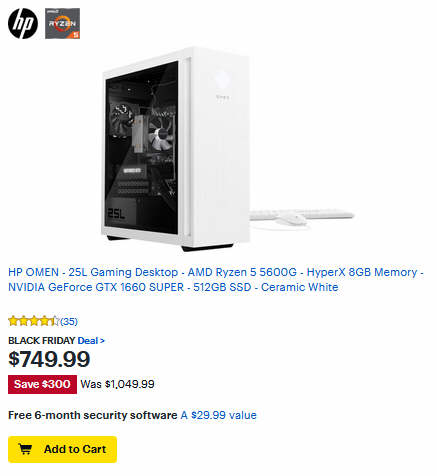This screenshot has height=476, width=437.
Task: Click the red Save $300 badge
Action: pos(42,384)
